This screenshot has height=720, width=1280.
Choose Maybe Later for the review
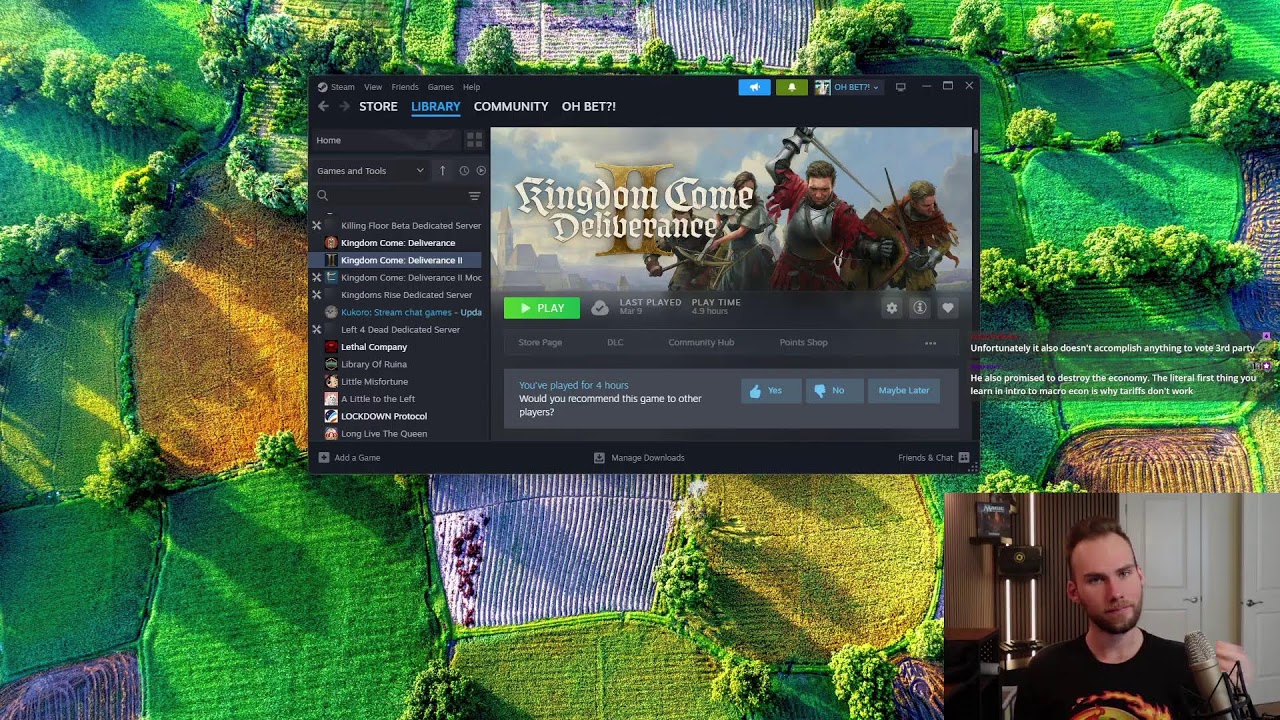coord(903,391)
